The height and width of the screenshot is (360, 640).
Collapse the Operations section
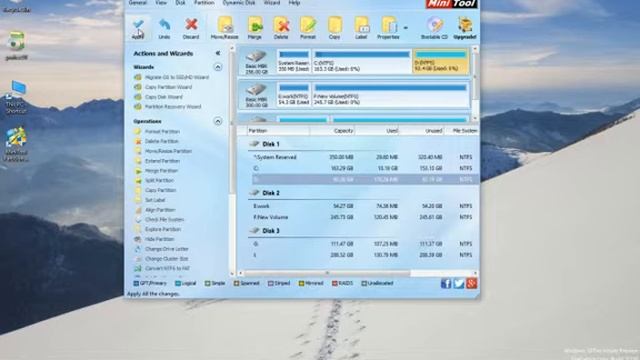point(218,121)
